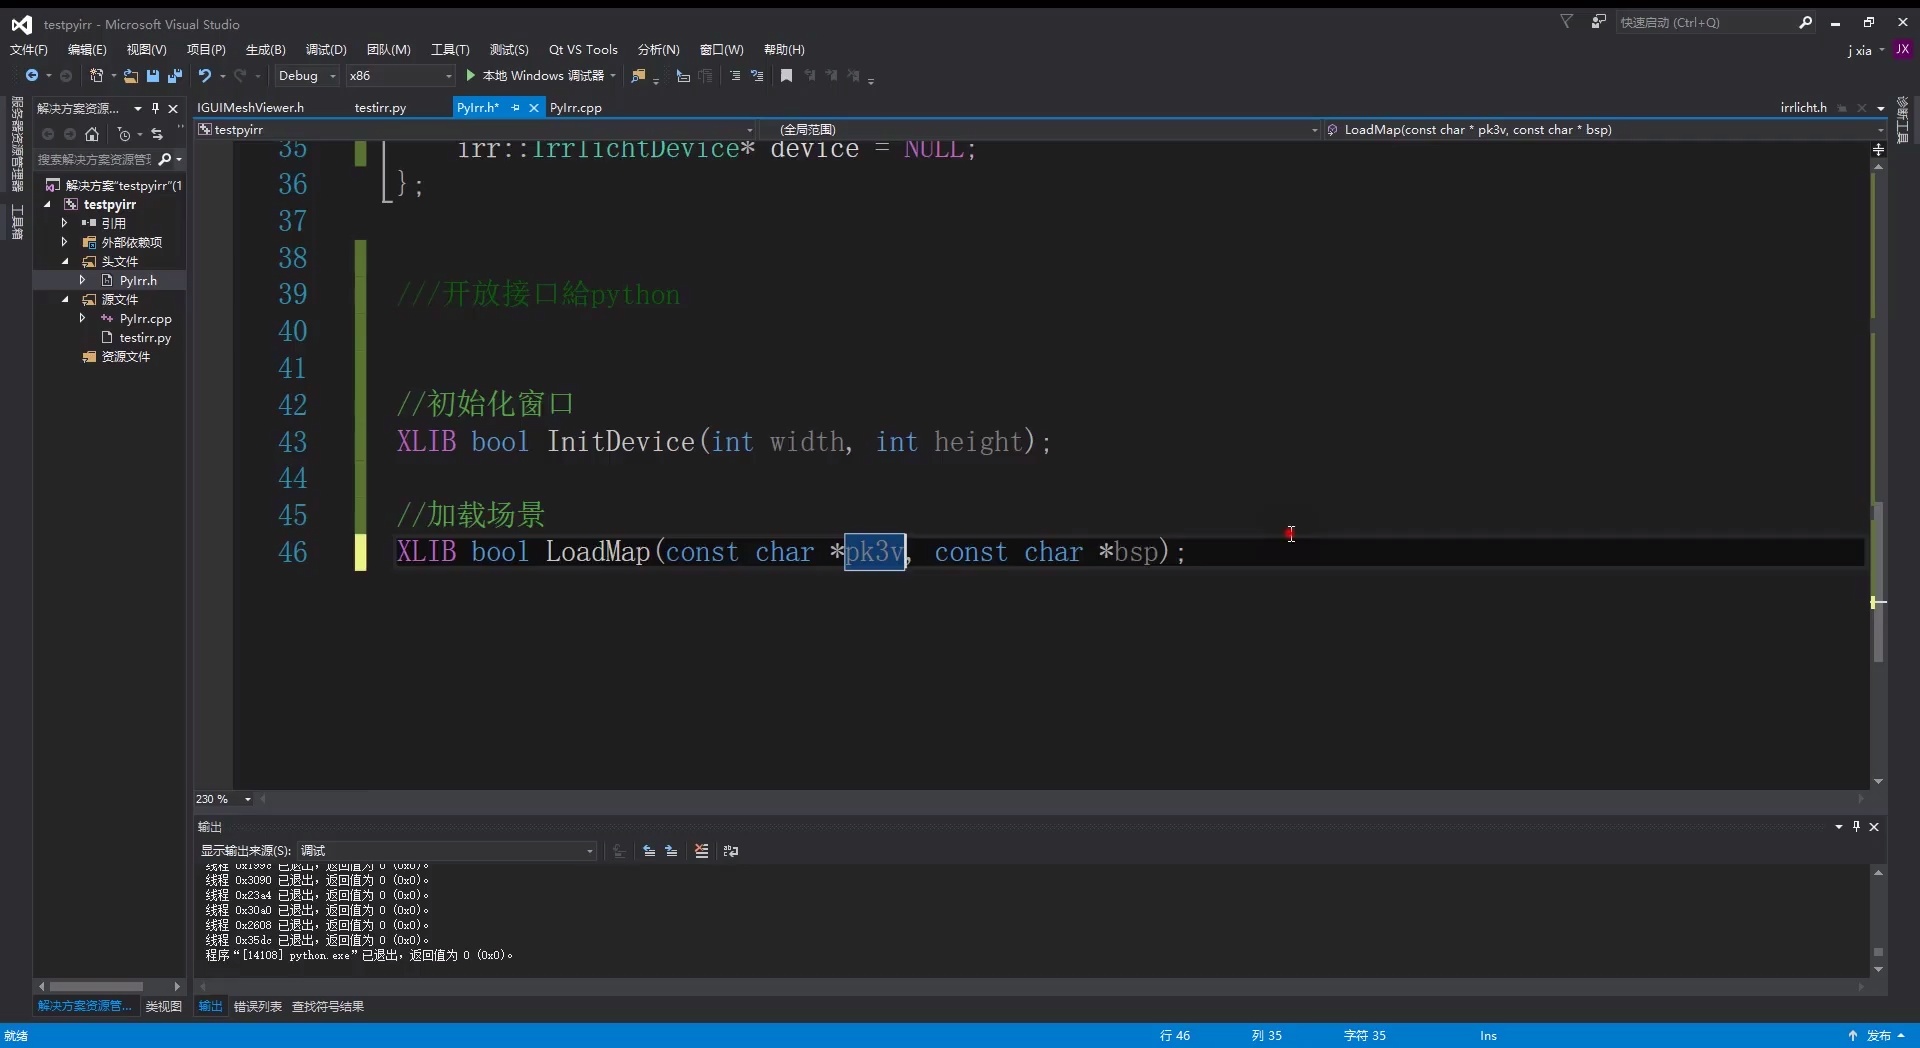Open the 调试(D) menu
Image resolution: width=1920 pixels, height=1048 pixels.
326,49
